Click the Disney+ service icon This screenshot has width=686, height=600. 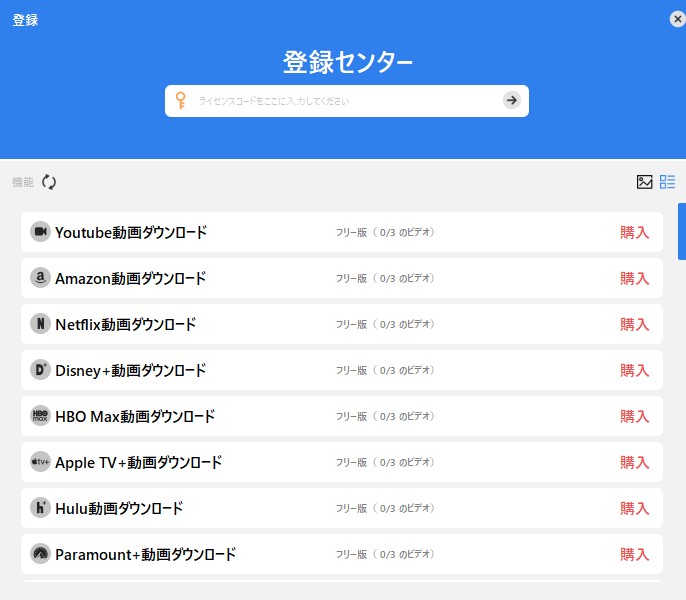pos(40,370)
